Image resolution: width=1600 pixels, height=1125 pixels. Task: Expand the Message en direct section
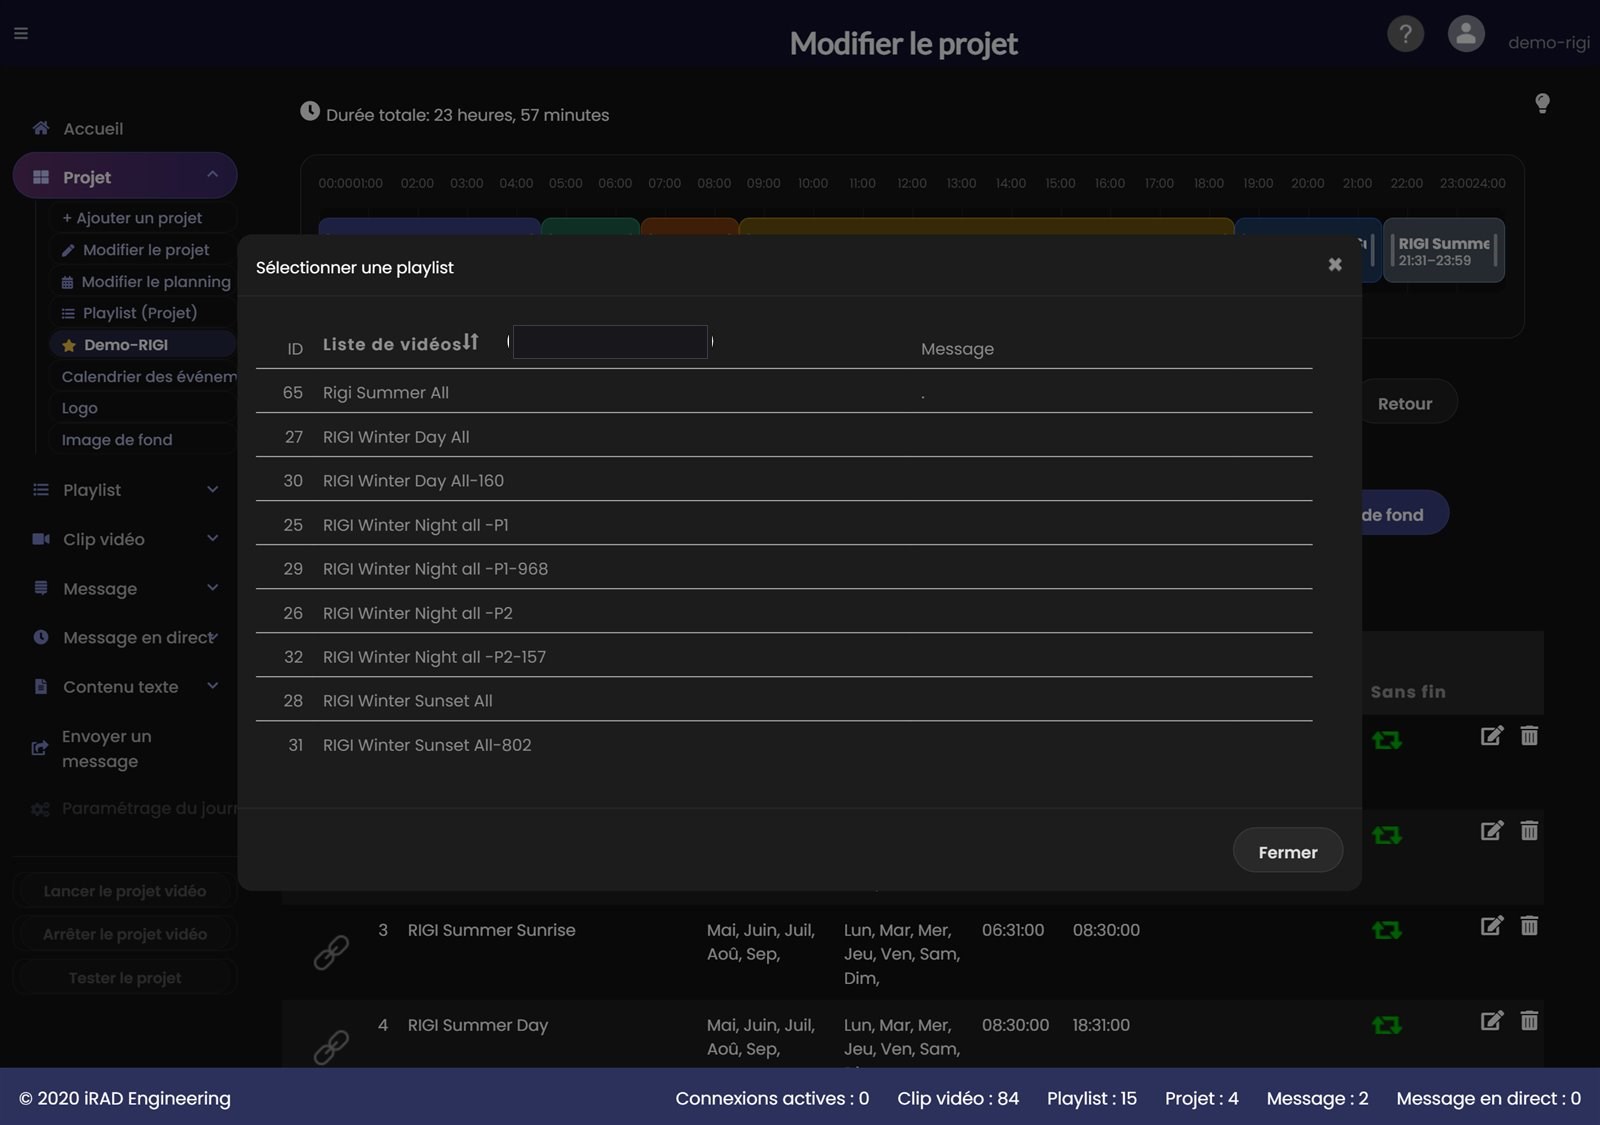(x=125, y=638)
